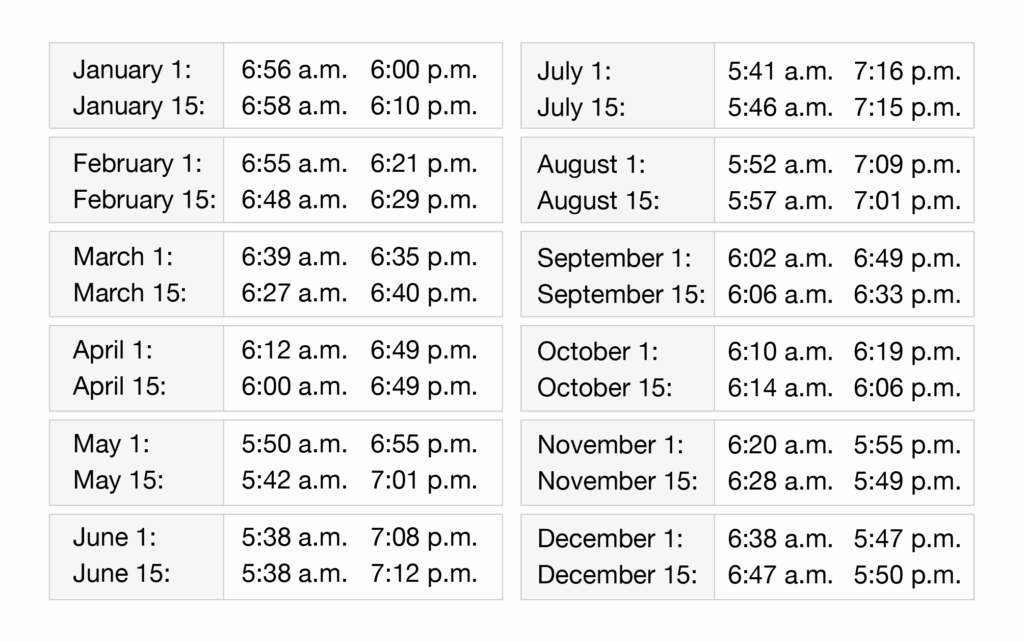The image size is (1024, 642).
Task: Select the October 1 morning time 6:10 a.m.
Action: (780, 352)
